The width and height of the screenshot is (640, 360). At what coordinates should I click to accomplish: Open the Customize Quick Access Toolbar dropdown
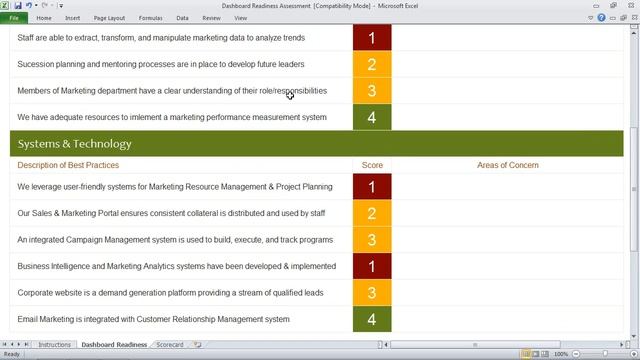coord(61,6)
